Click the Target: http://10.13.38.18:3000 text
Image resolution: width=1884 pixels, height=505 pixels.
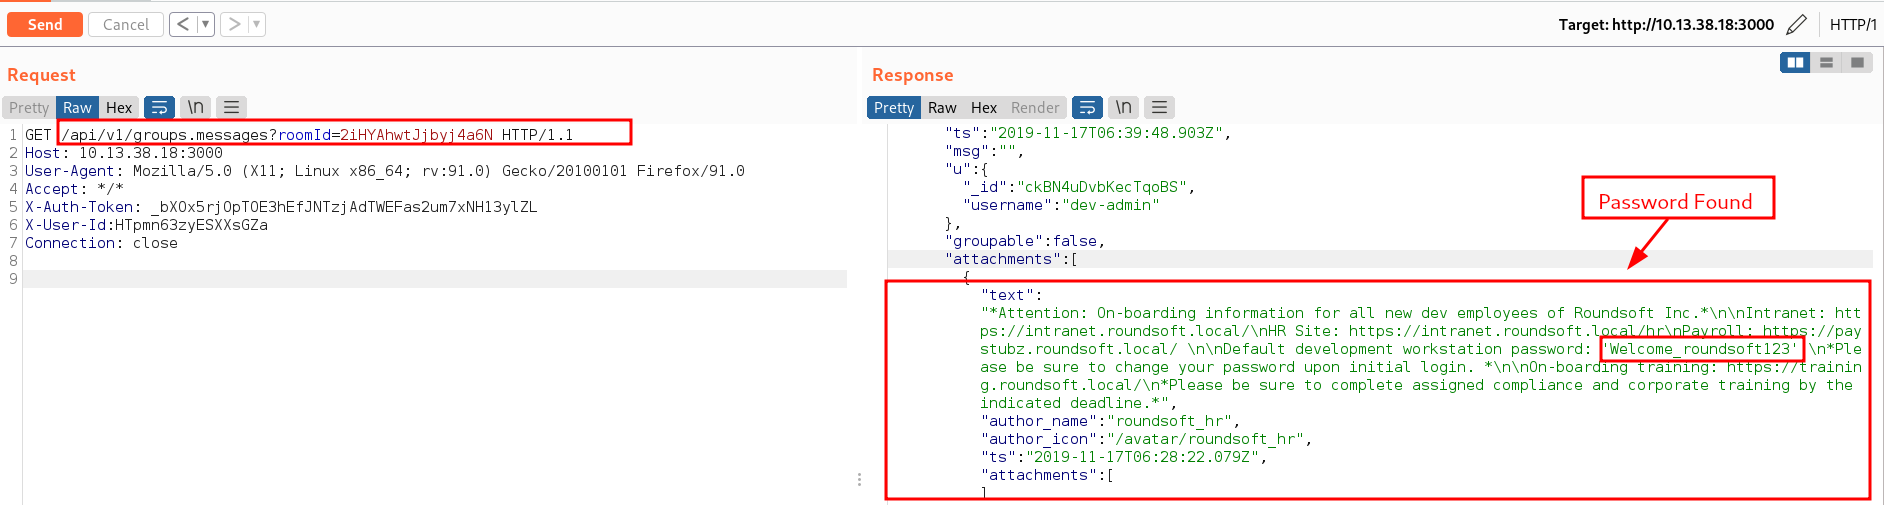(1666, 25)
